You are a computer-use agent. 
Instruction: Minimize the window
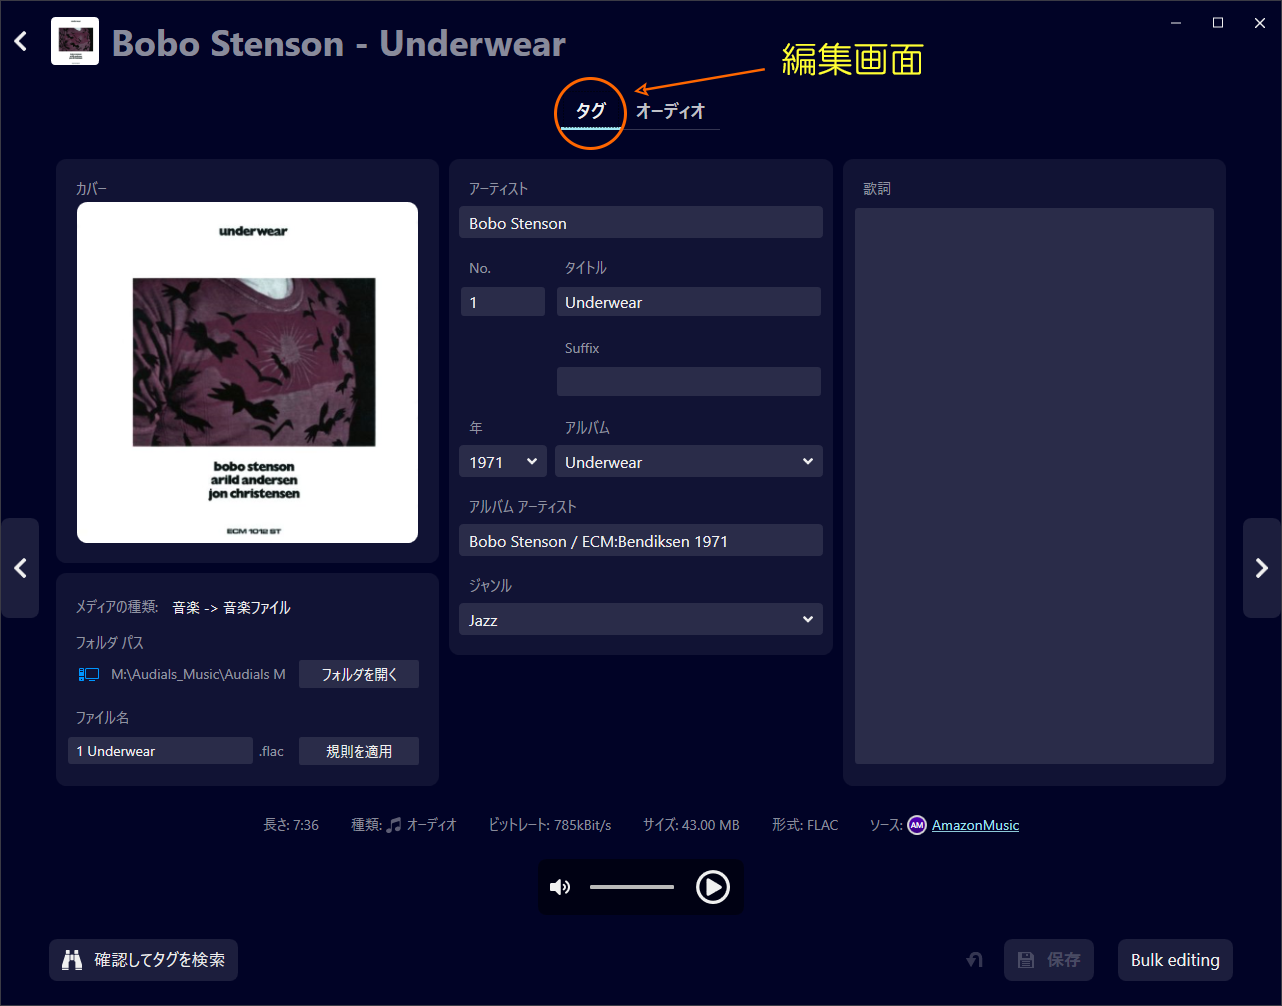[1176, 23]
